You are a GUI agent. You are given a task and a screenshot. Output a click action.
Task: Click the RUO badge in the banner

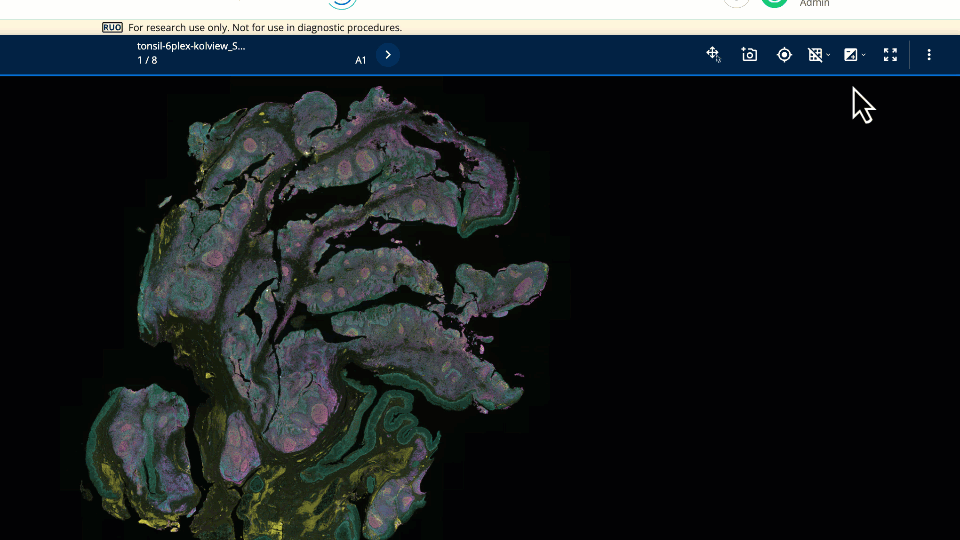tap(112, 28)
